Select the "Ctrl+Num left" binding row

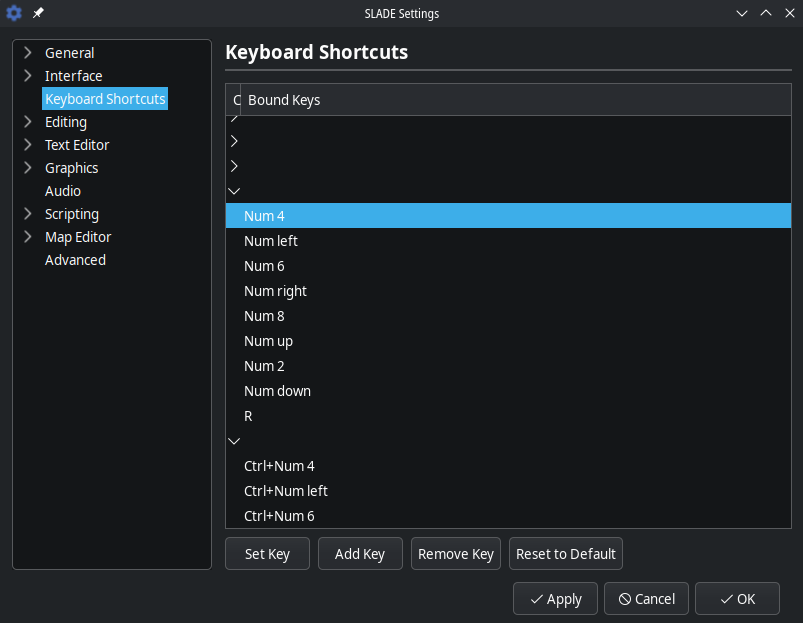click(x=509, y=491)
